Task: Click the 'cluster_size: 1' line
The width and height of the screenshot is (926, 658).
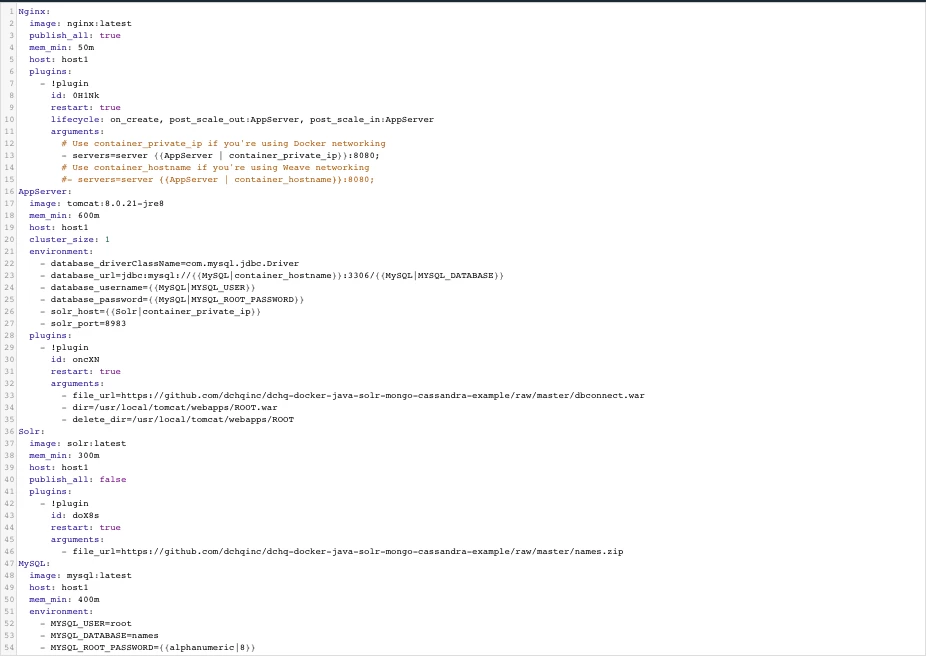Action: pos(70,240)
